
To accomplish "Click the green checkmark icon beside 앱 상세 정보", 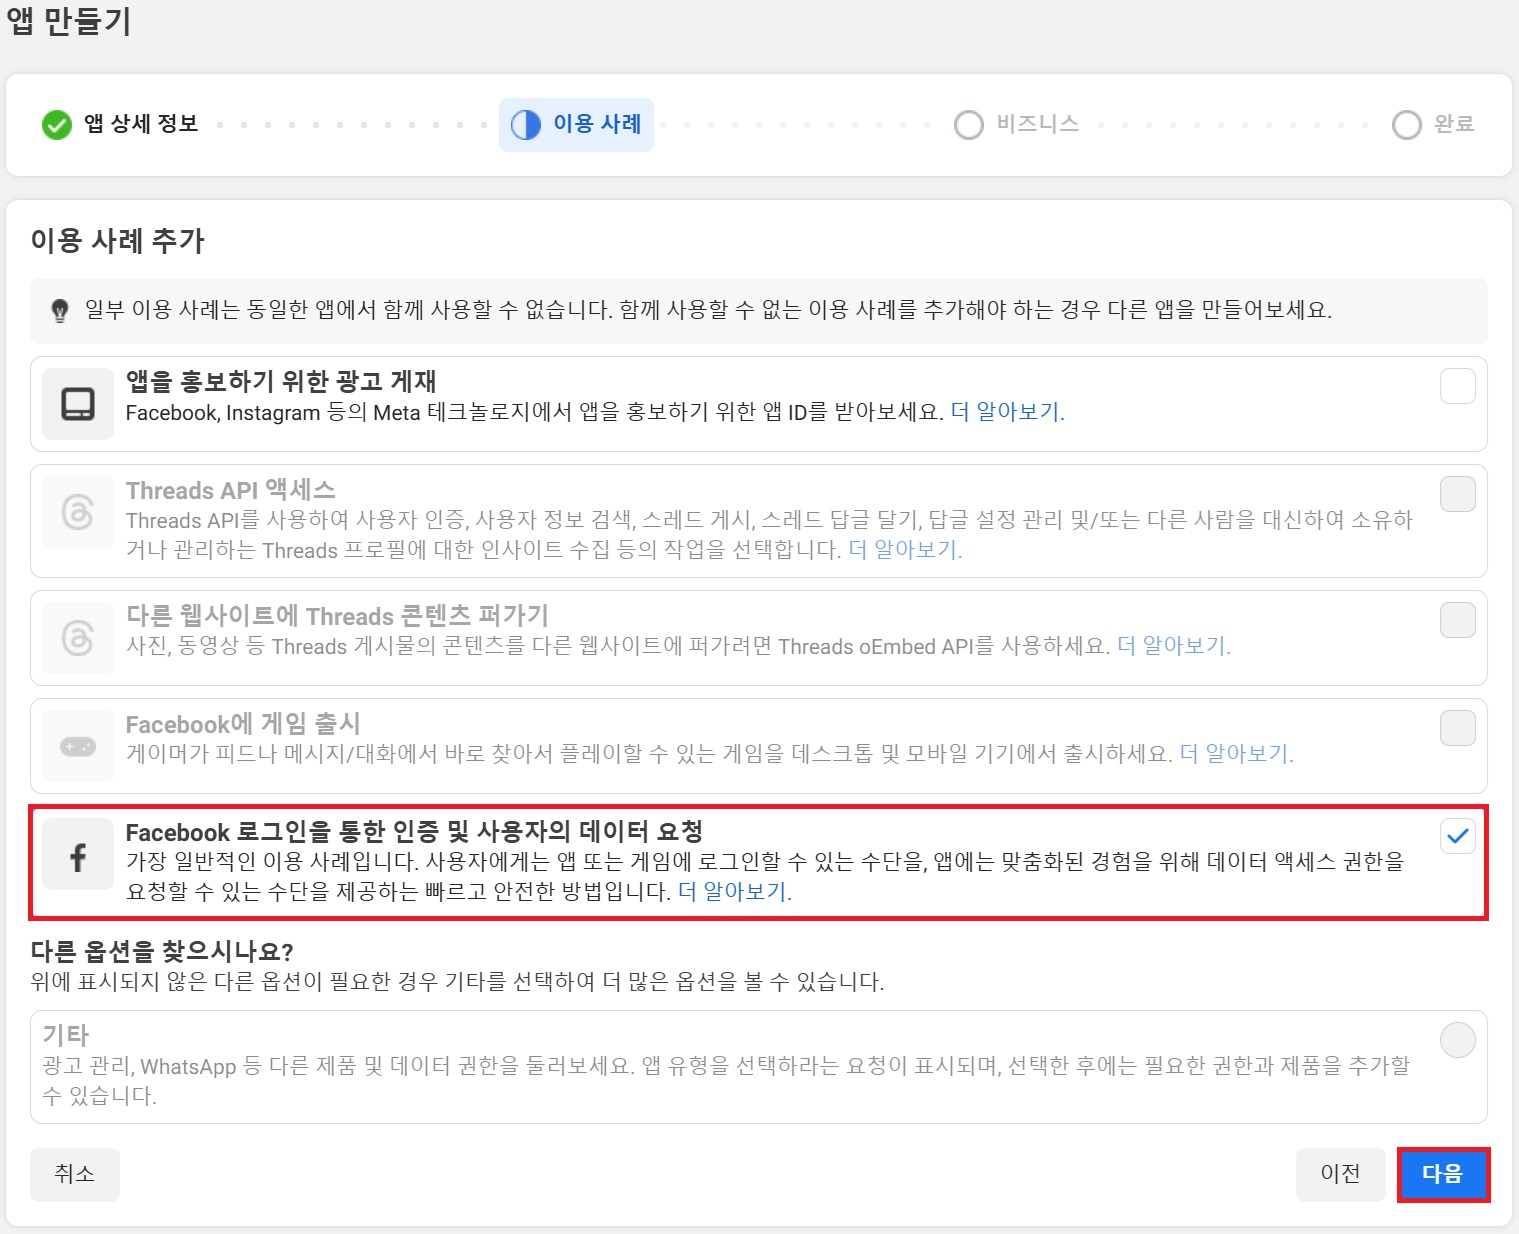I will [x=57, y=125].
